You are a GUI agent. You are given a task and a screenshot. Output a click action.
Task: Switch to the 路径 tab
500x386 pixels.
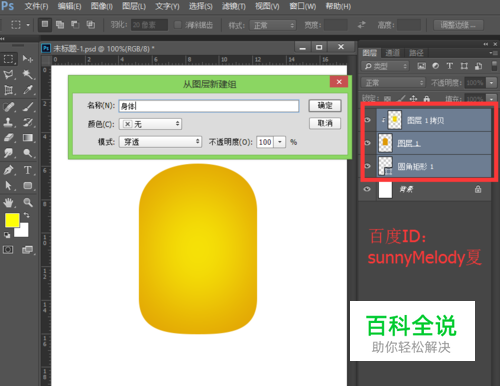coord(416,53)
